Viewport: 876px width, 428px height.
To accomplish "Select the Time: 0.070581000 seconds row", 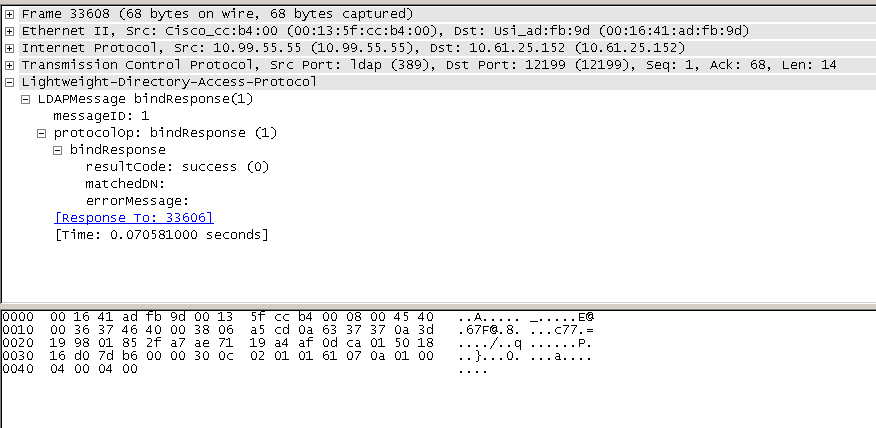I will (x=161, y=234).
